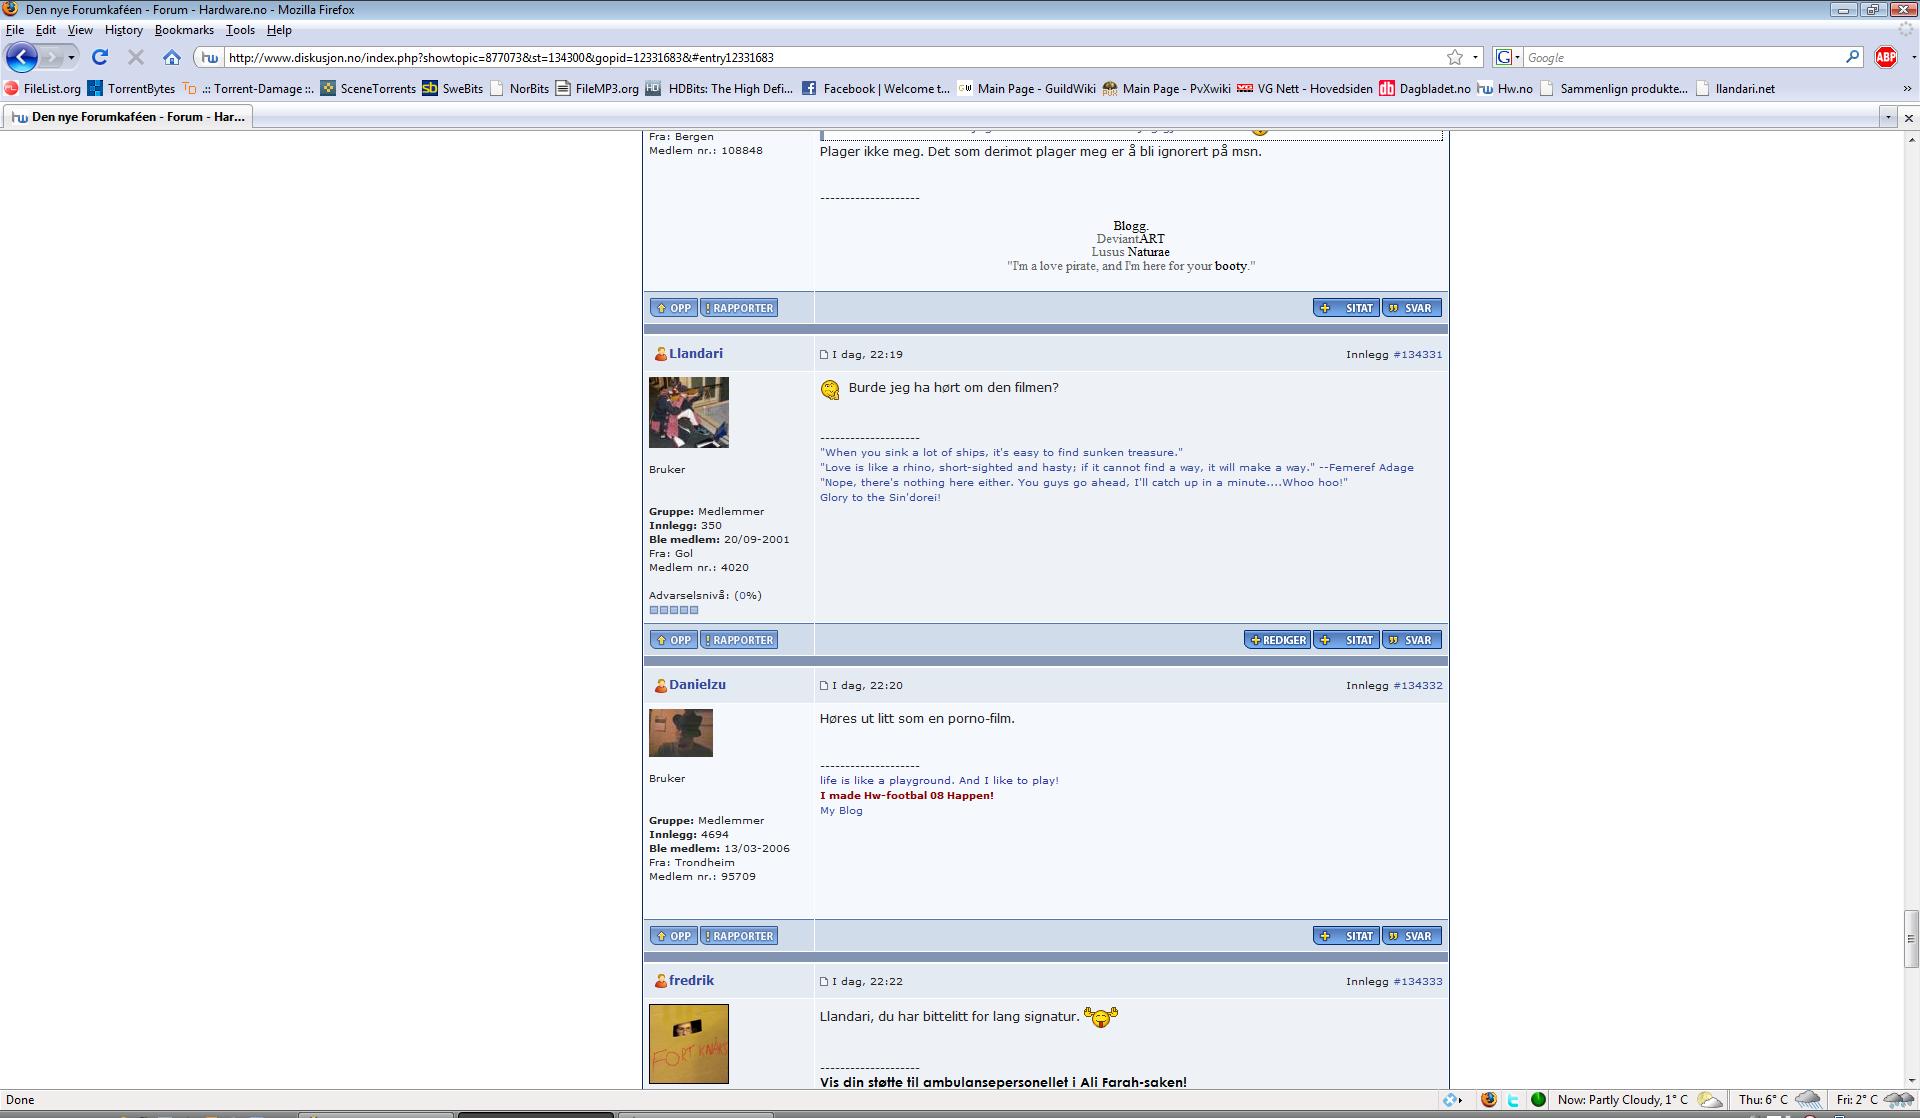Open the Bookmarks menu
This screenshot has width=1920, height=1118.
click(184, 30)
